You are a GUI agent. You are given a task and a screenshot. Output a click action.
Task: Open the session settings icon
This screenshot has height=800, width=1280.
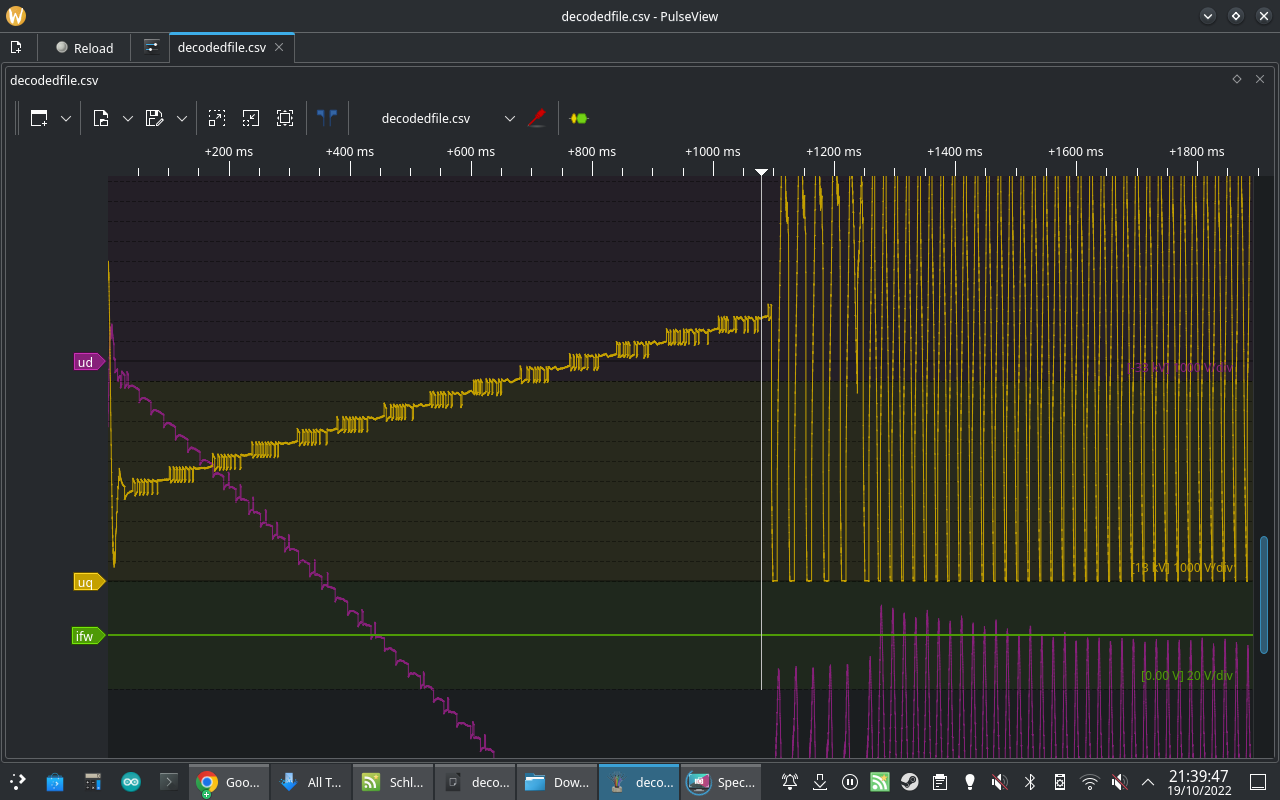click(x=152, y=47)
